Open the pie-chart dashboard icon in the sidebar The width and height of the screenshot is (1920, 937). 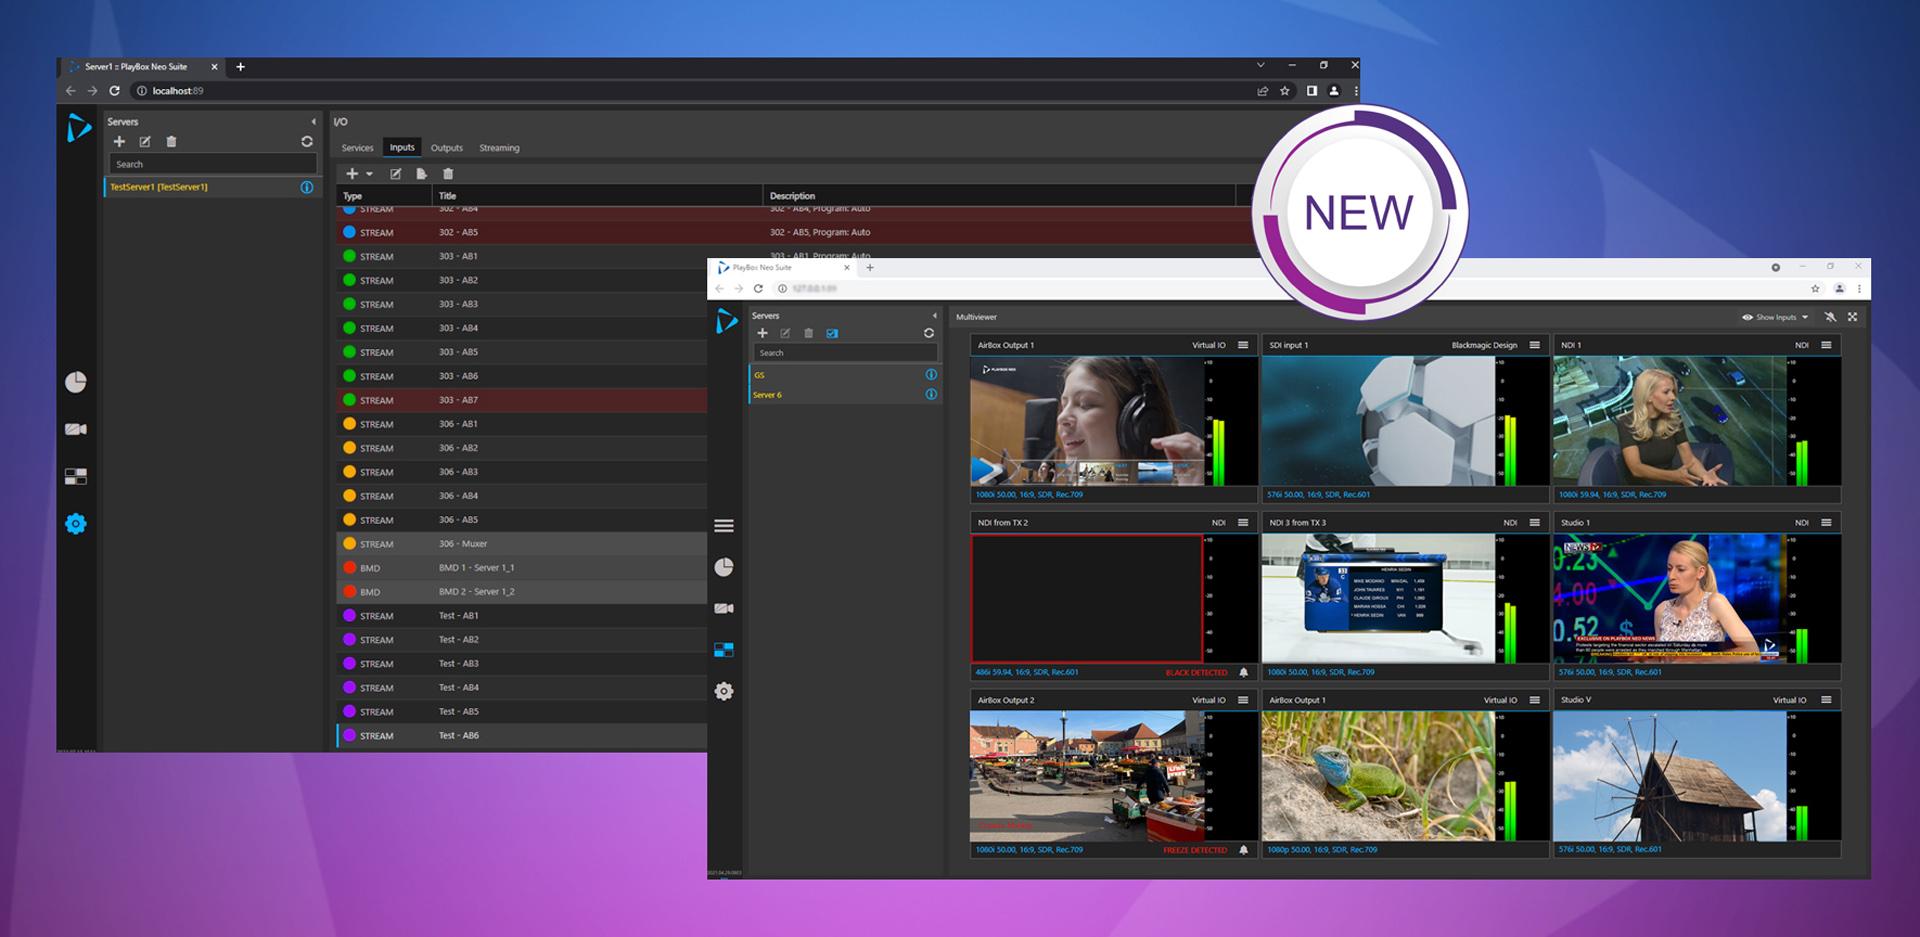[x=76, y=380]
